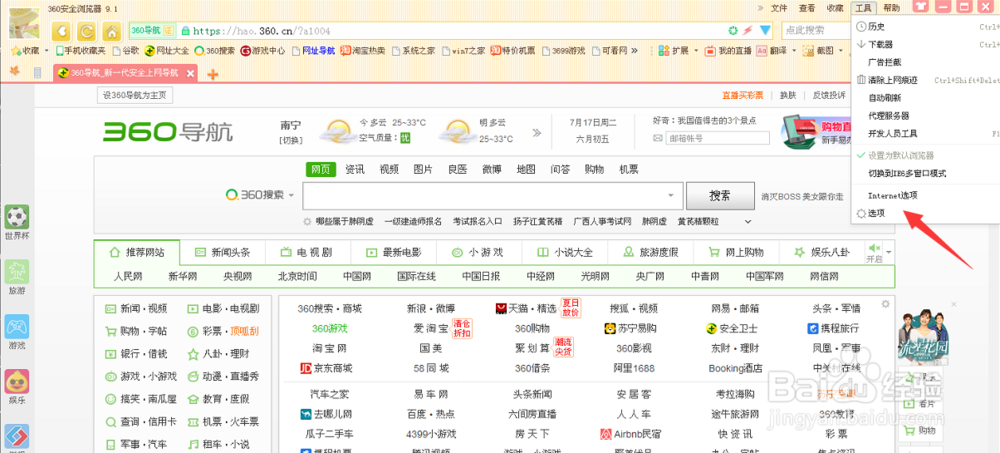Click inside the 360 search input field
The image size is (1000, 453).
point(485,195)
